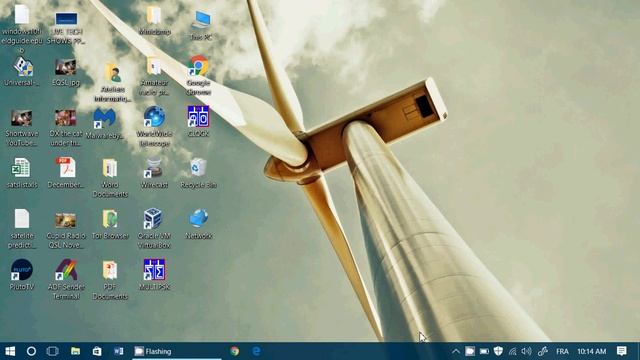The height and width of the screenshot is (360, 640).
Task: Open Microsoft Store from taskbar
Action: pyautogui.click(x=97, y=351)
